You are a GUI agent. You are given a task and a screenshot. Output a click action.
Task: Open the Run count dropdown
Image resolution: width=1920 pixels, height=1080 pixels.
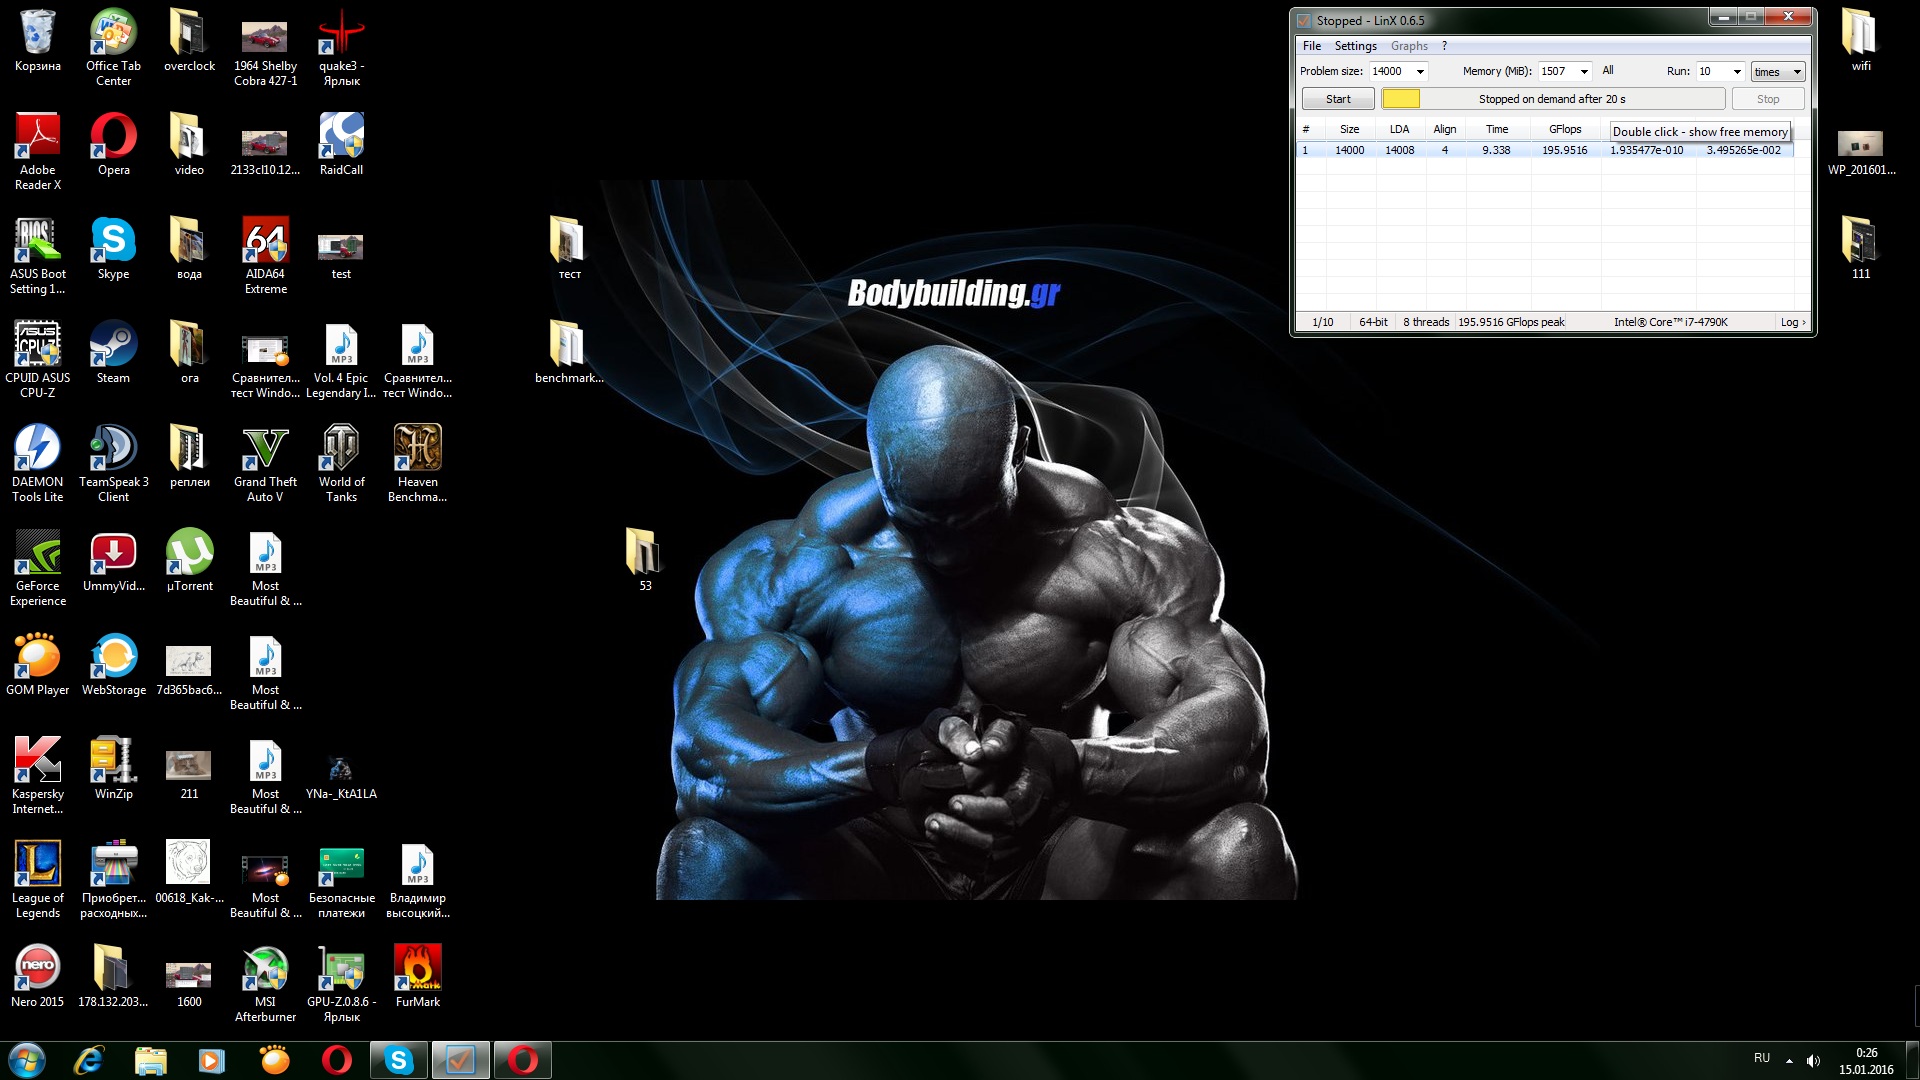click(1737, 71)
